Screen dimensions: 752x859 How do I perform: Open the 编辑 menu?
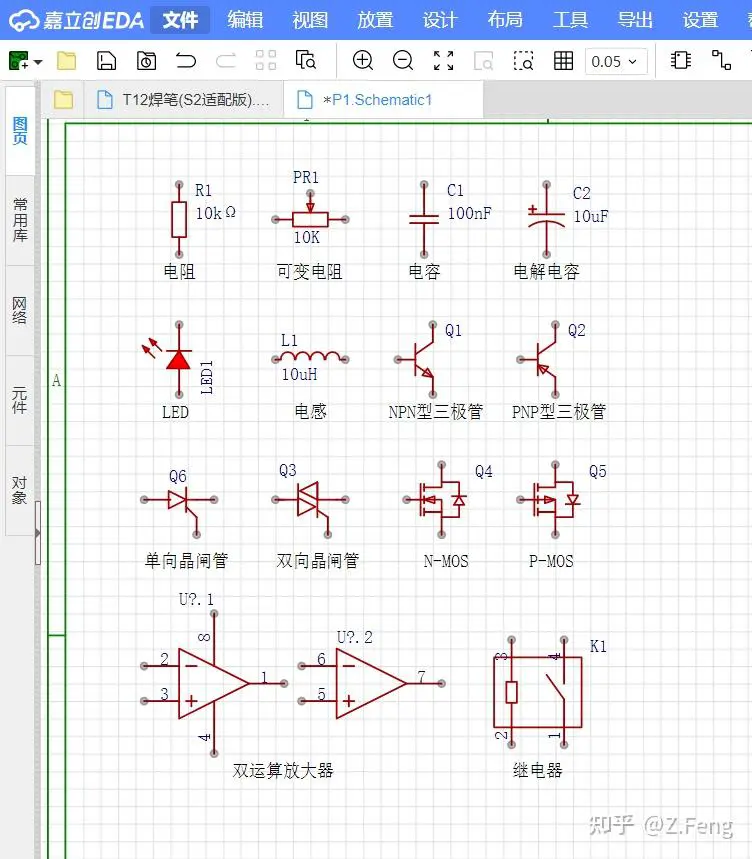tap(245, 20)
